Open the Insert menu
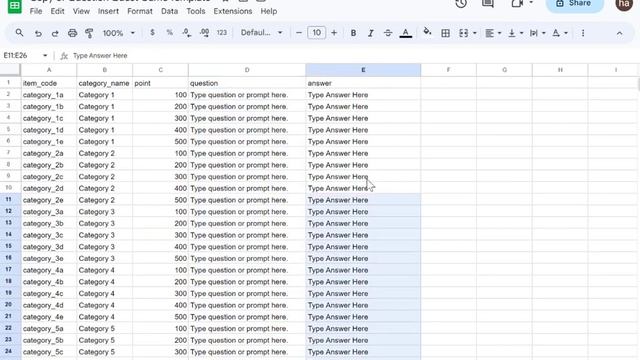This screenshot has height=360, width=640. tap(108, 11)
